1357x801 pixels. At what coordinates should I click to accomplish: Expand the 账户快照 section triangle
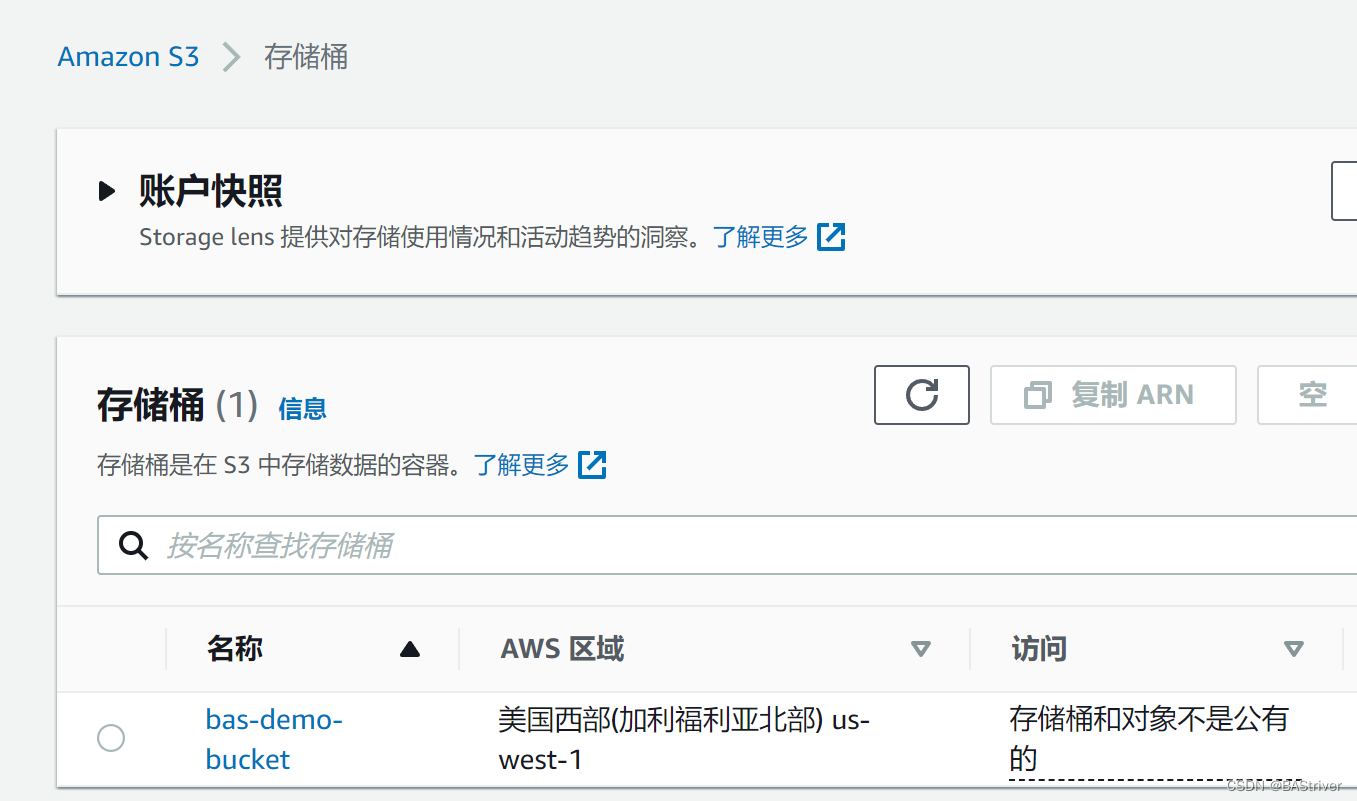(x=107, y=190)
